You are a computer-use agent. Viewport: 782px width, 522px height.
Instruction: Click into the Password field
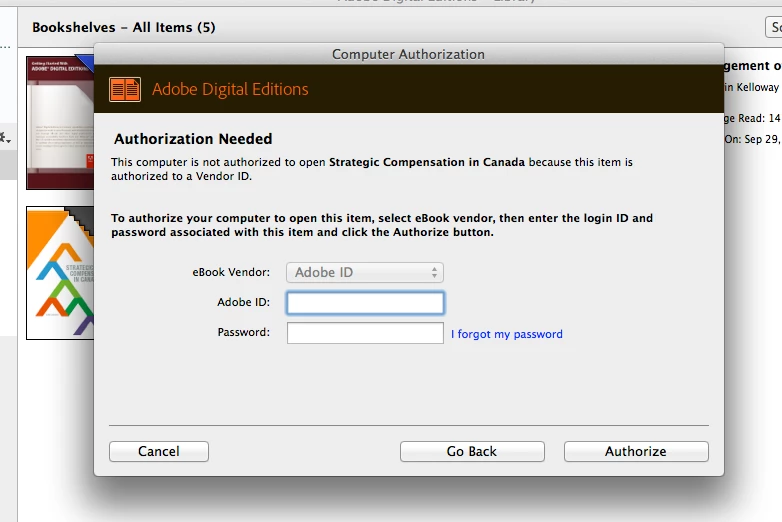tap(365, 333)
